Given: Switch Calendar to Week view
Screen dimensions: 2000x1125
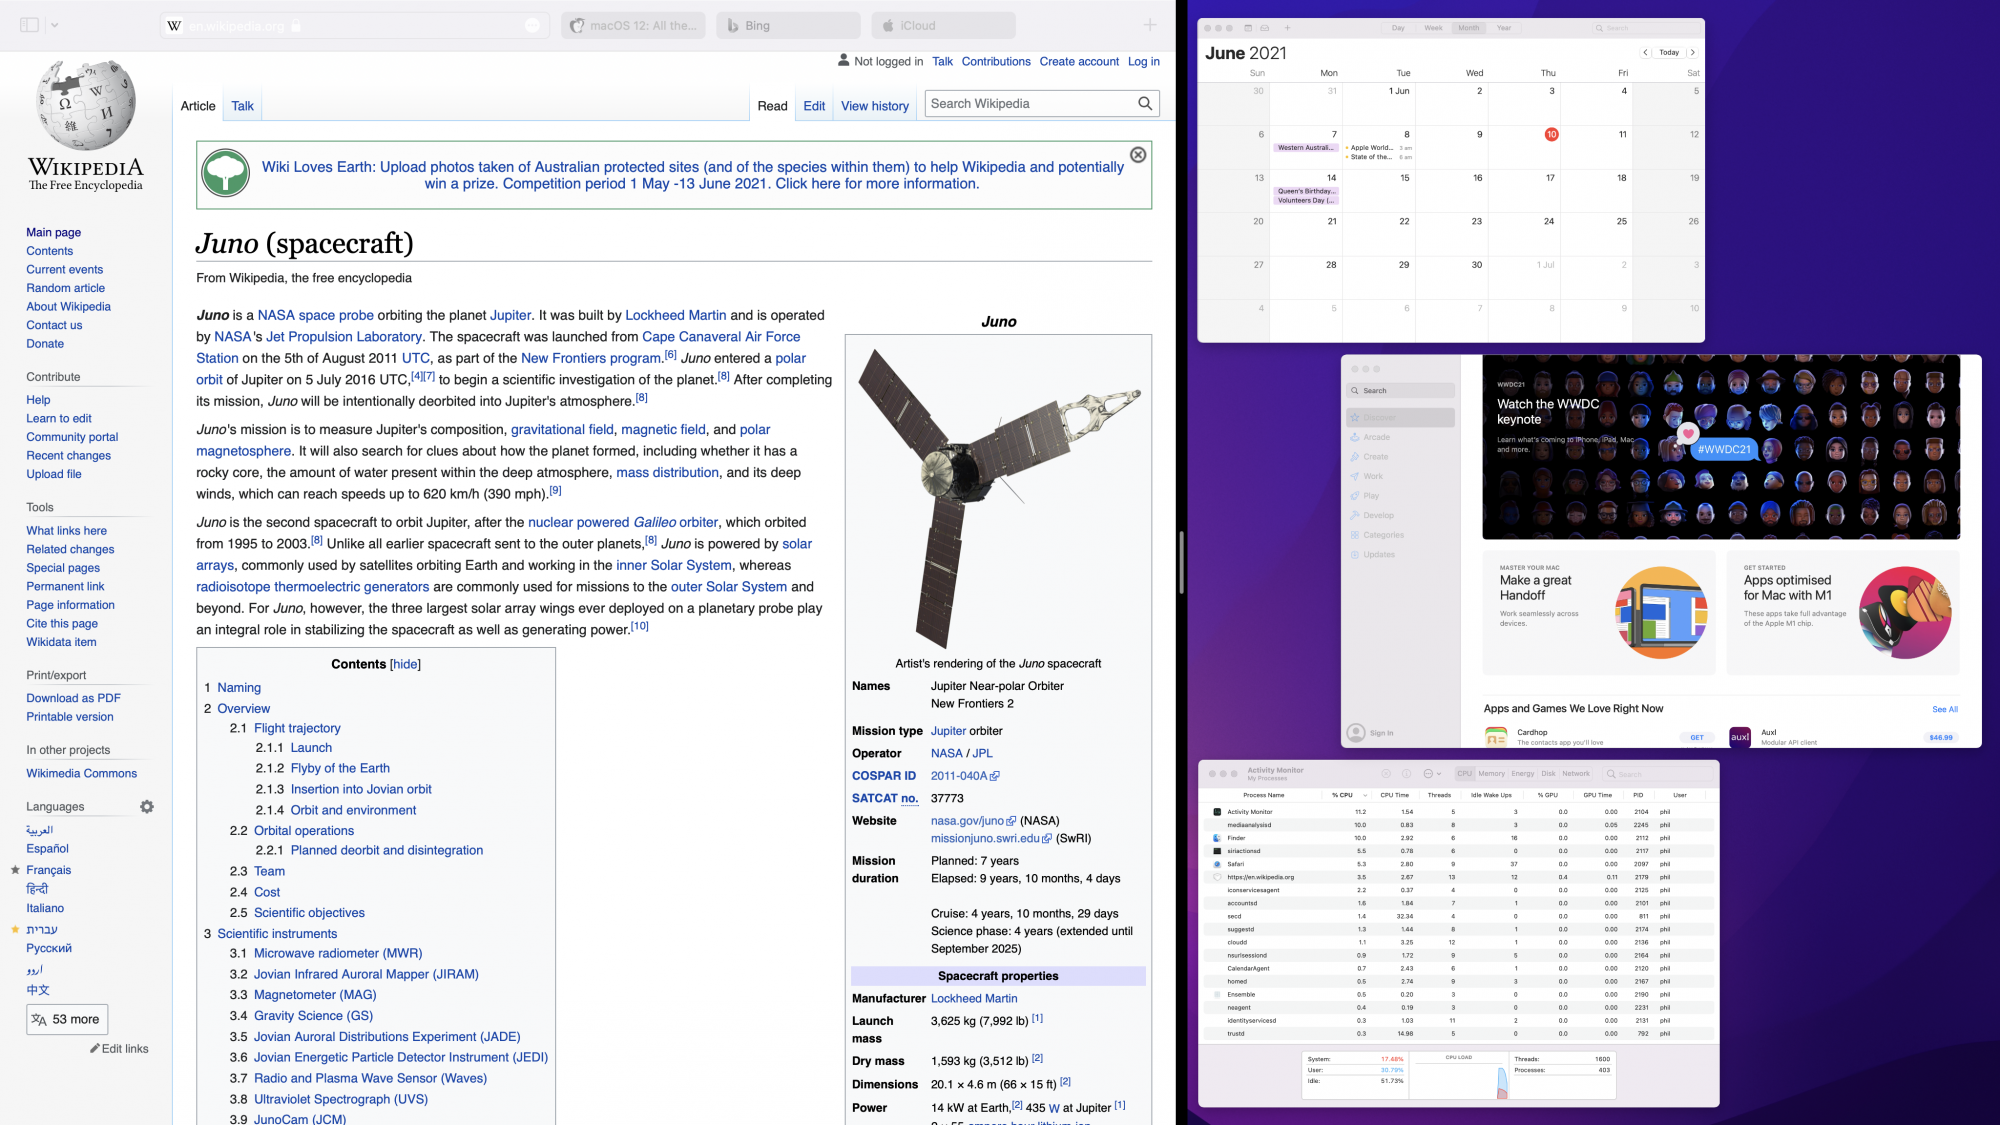Looking at the screenshot, I should coord(1433,28).
